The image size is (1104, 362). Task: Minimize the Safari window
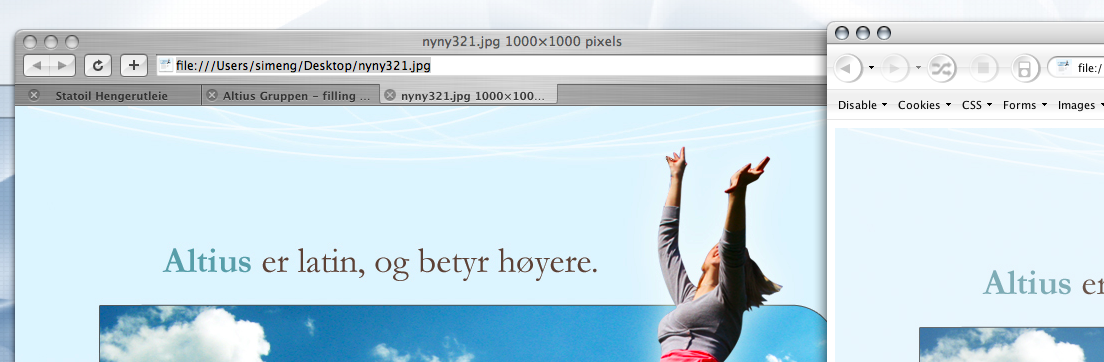[x=51, y=42]
